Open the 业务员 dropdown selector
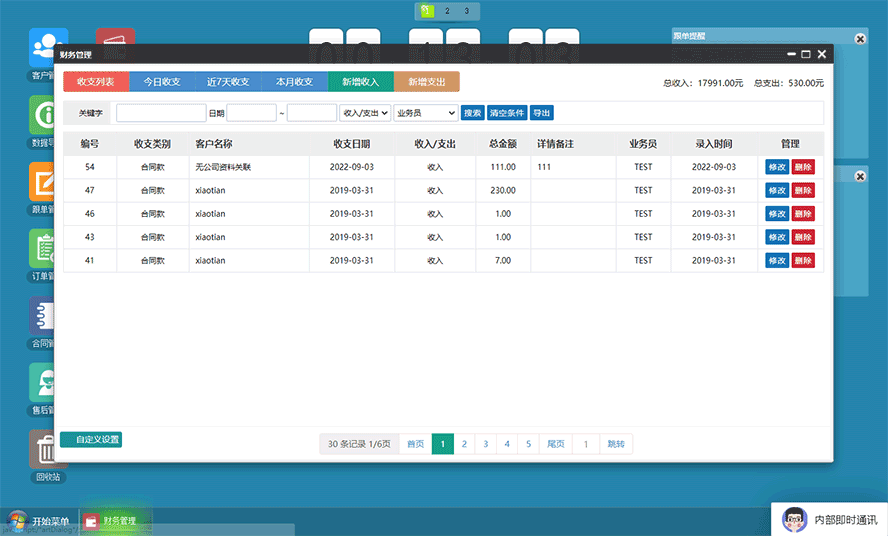 click(x=425, y=113)
